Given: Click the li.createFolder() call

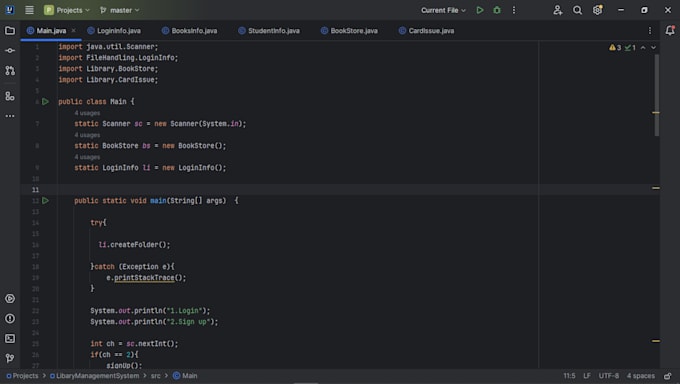Looking at the screenshot, I should click(x=134, y=245).
